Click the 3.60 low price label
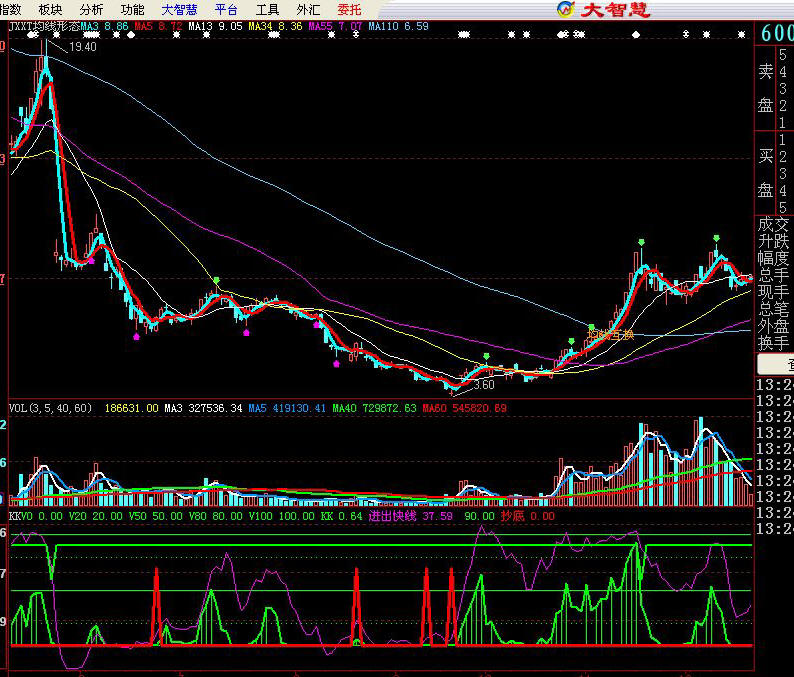This screenshot has height=677, width=794. click(484, 385)
